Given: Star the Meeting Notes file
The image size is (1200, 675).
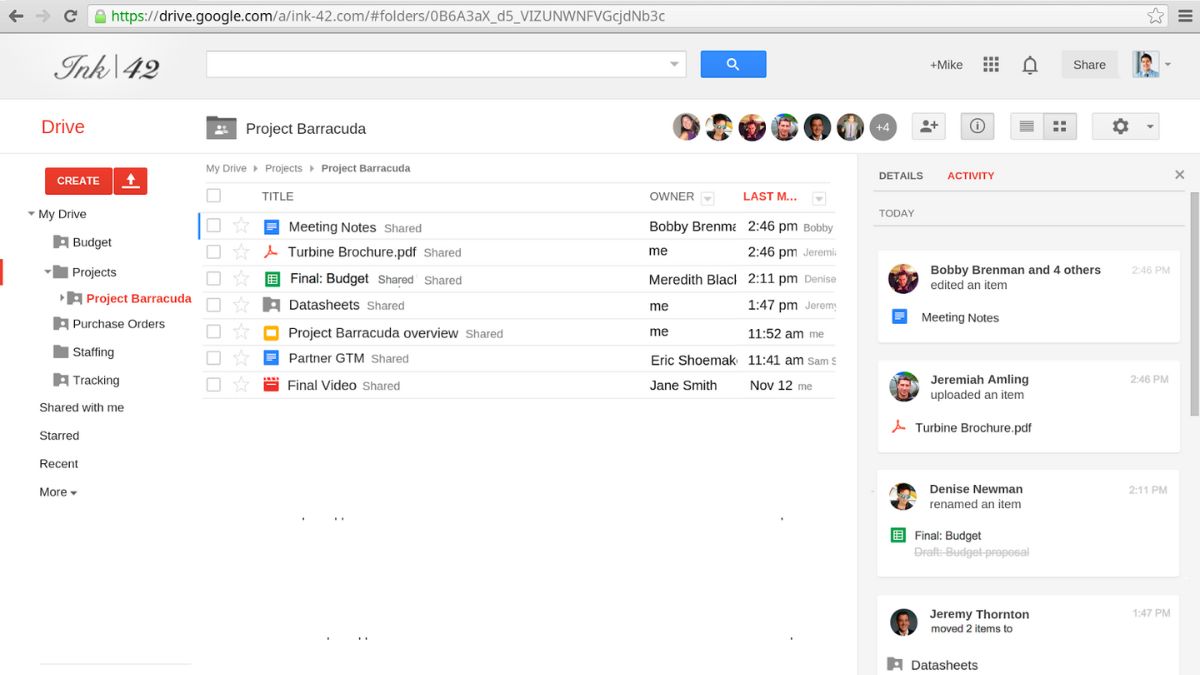Looking at the screenshot, I should click(241, 226).
